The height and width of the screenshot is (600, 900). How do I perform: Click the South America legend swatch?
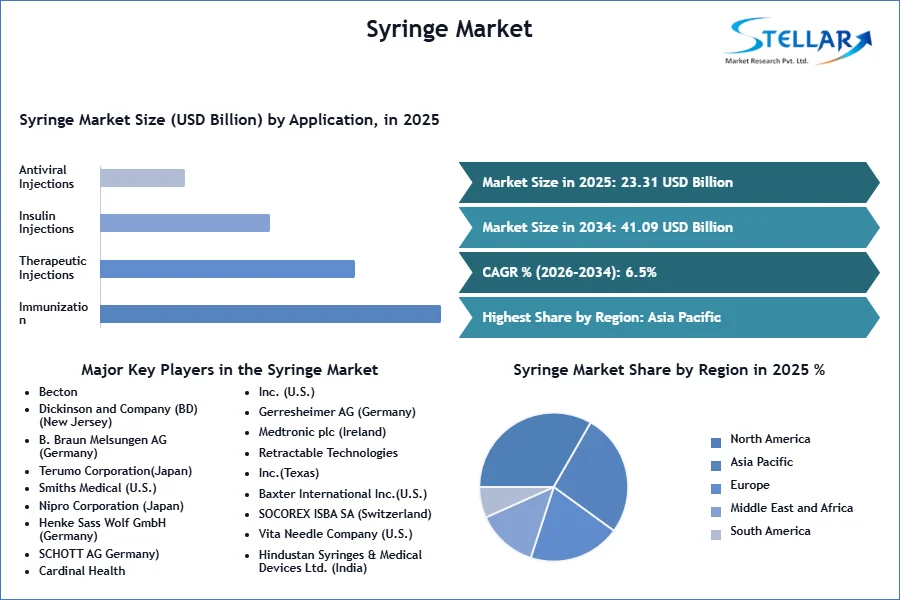coord(716,535)
